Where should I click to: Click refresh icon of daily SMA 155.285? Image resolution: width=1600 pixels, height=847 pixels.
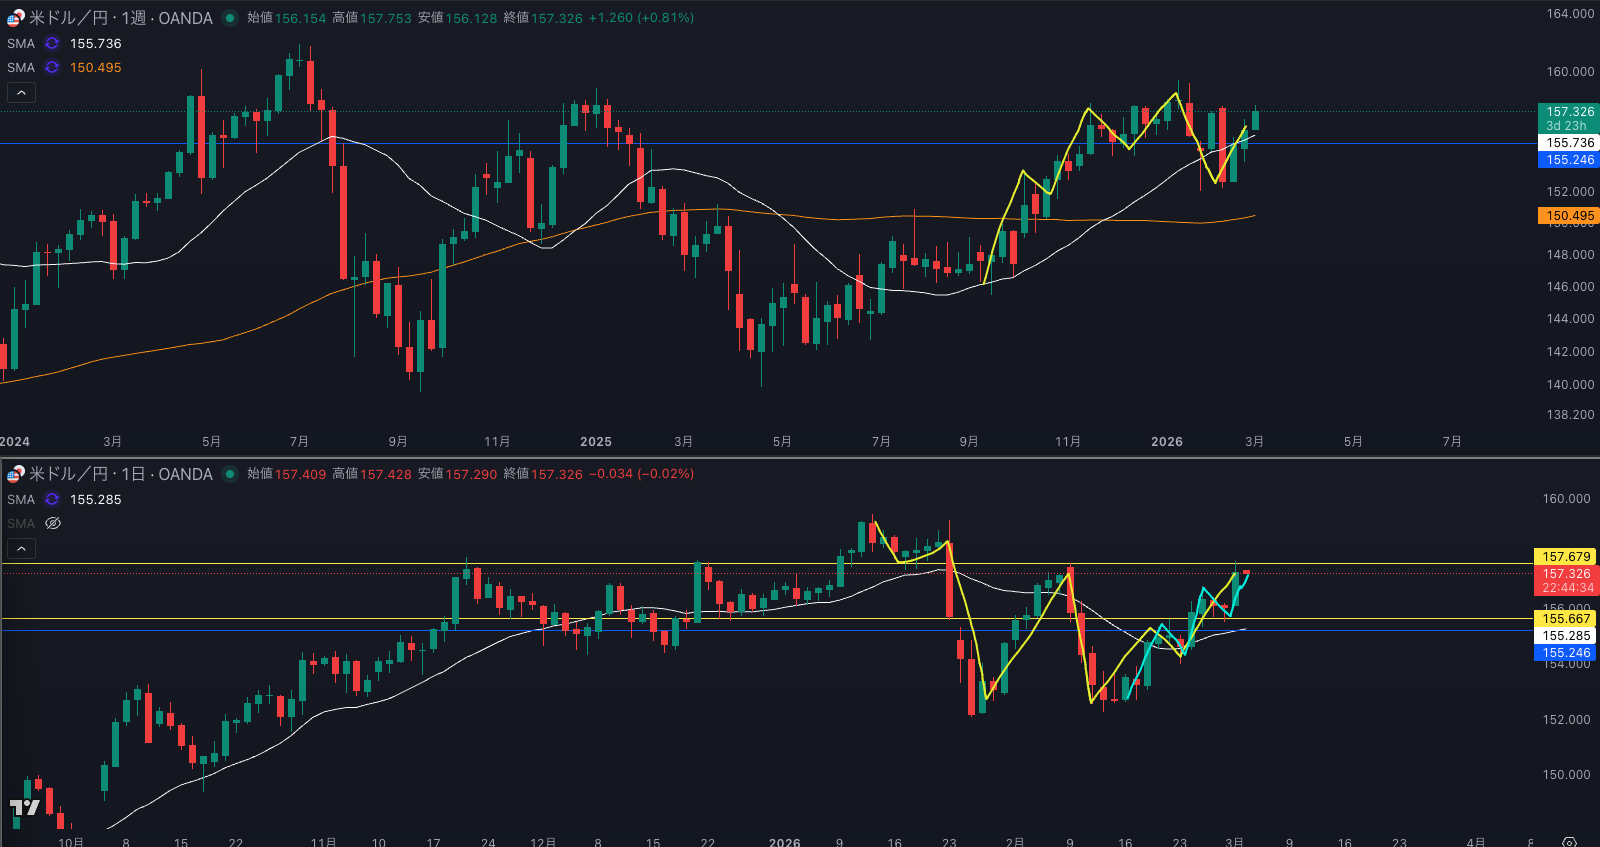[x=52, y=500]
